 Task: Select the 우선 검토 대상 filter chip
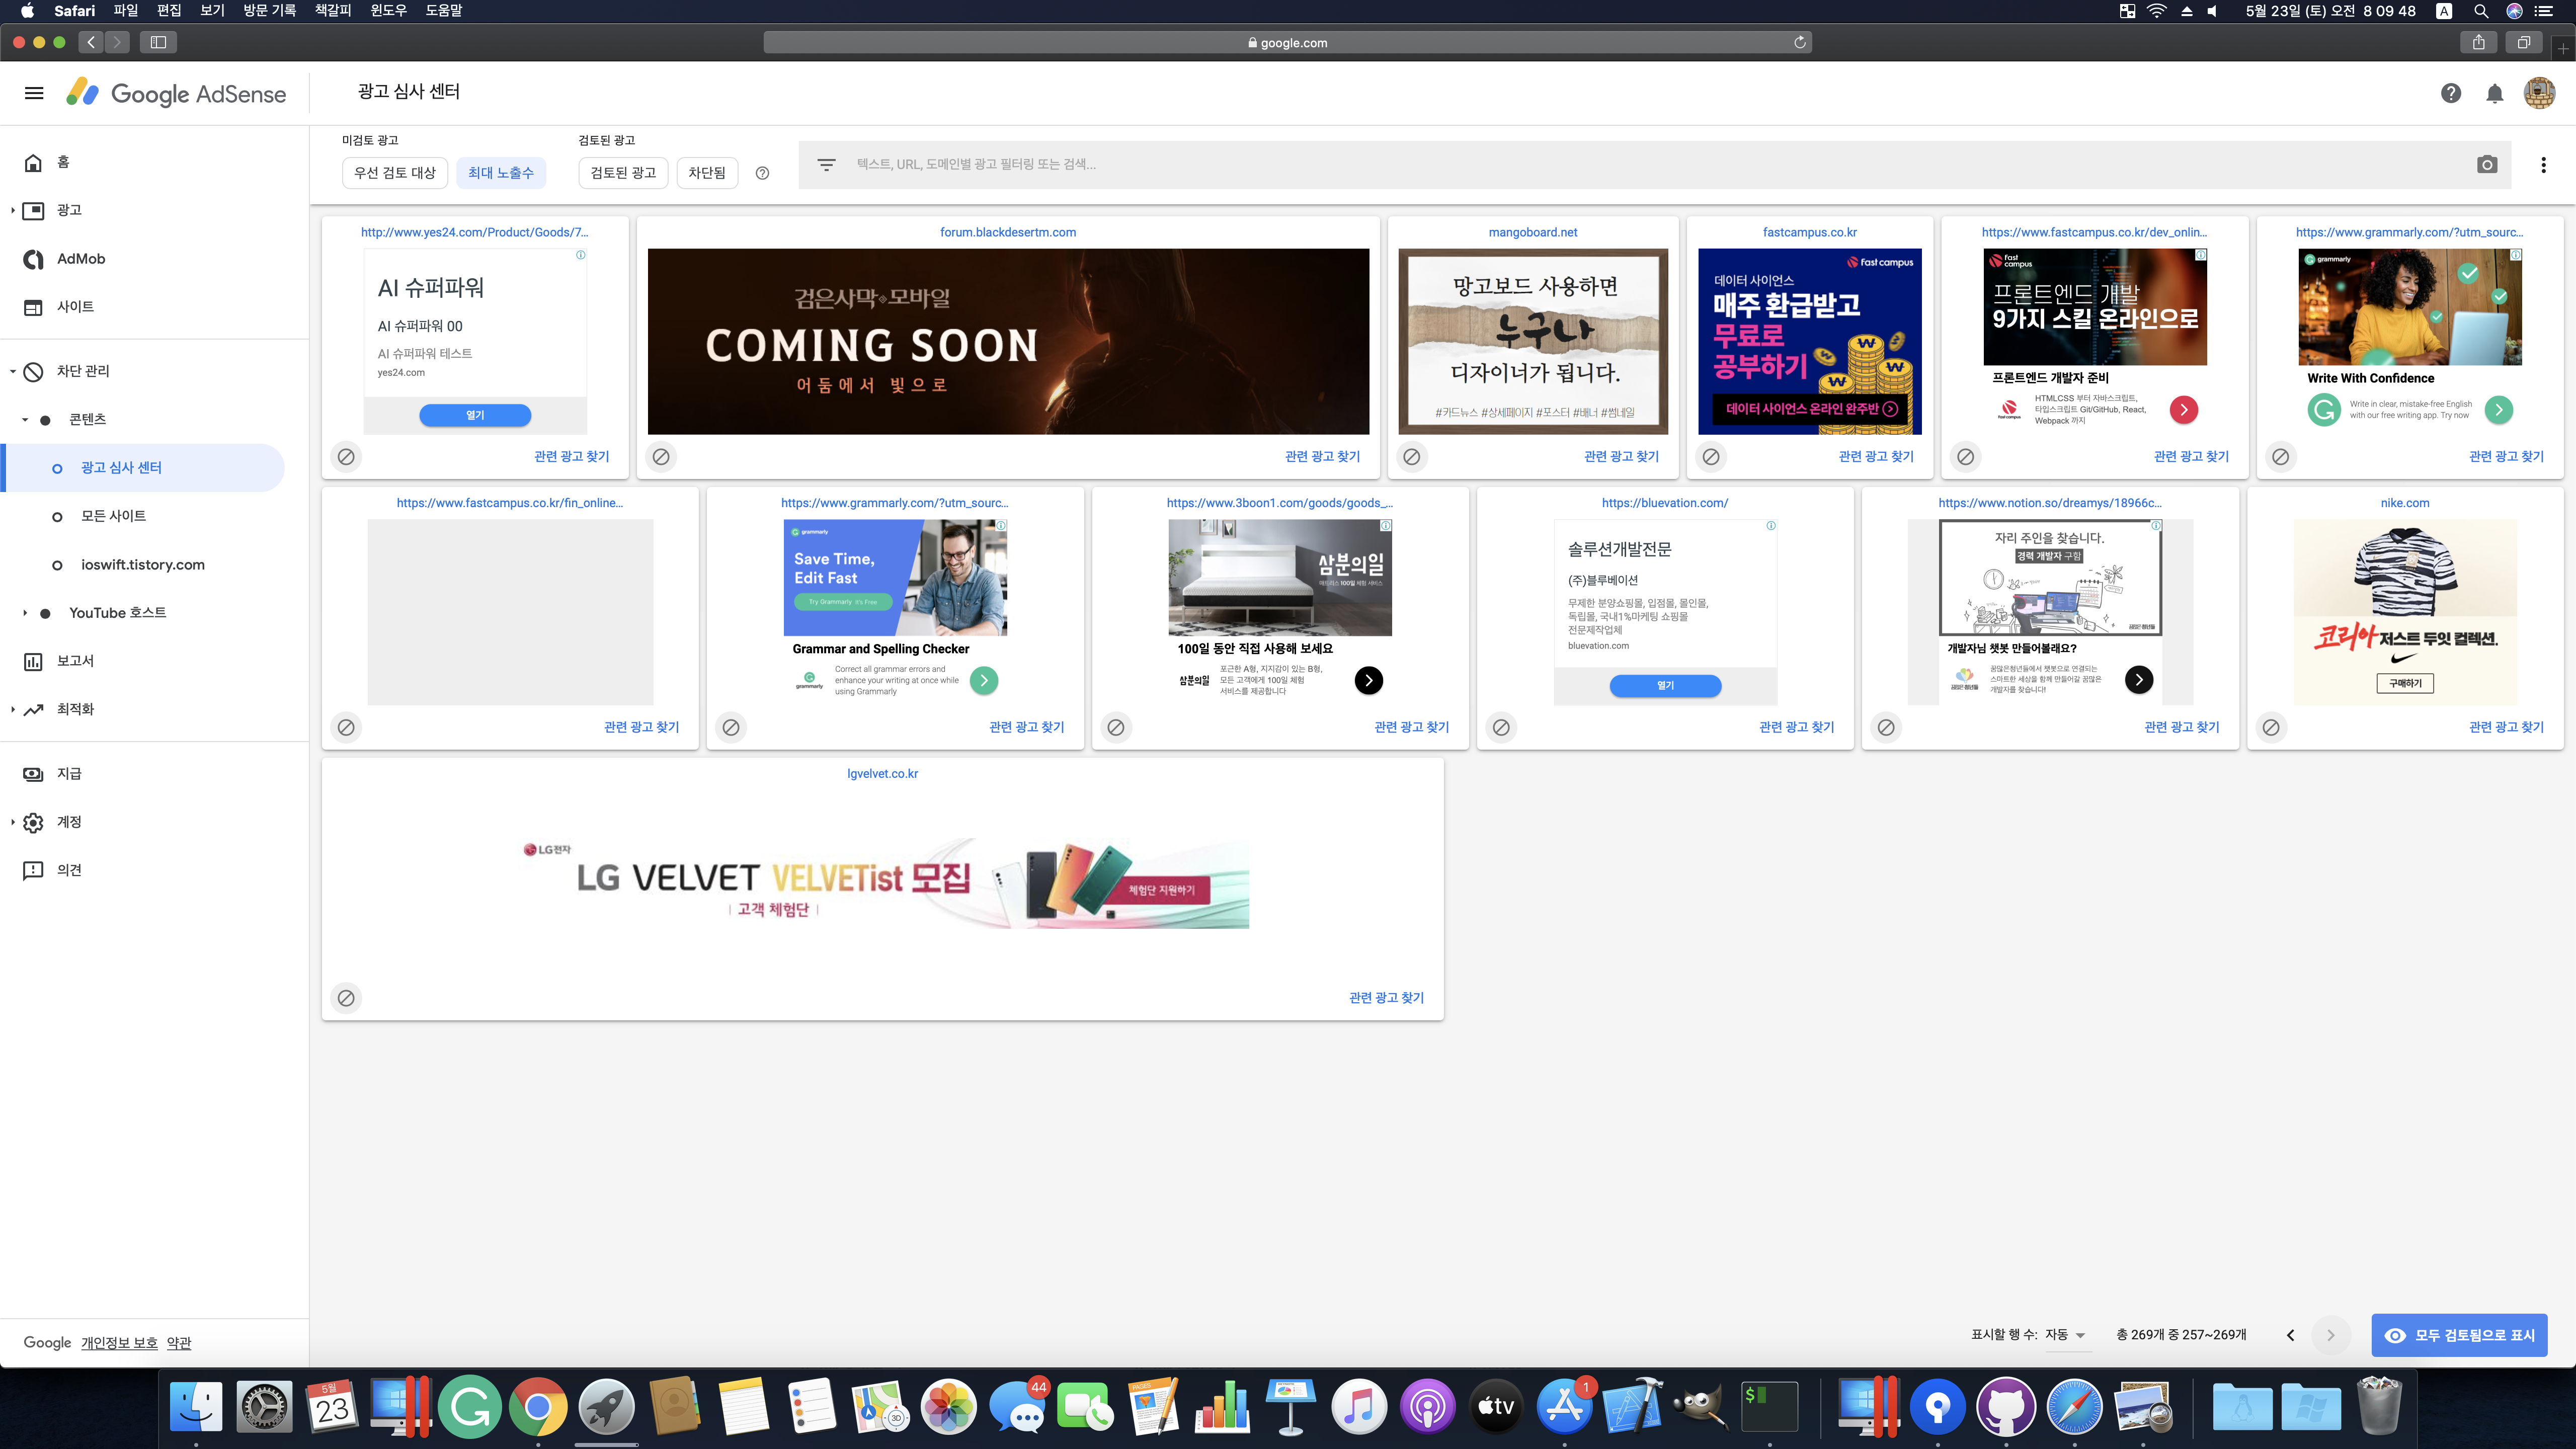tap(395, 173)
